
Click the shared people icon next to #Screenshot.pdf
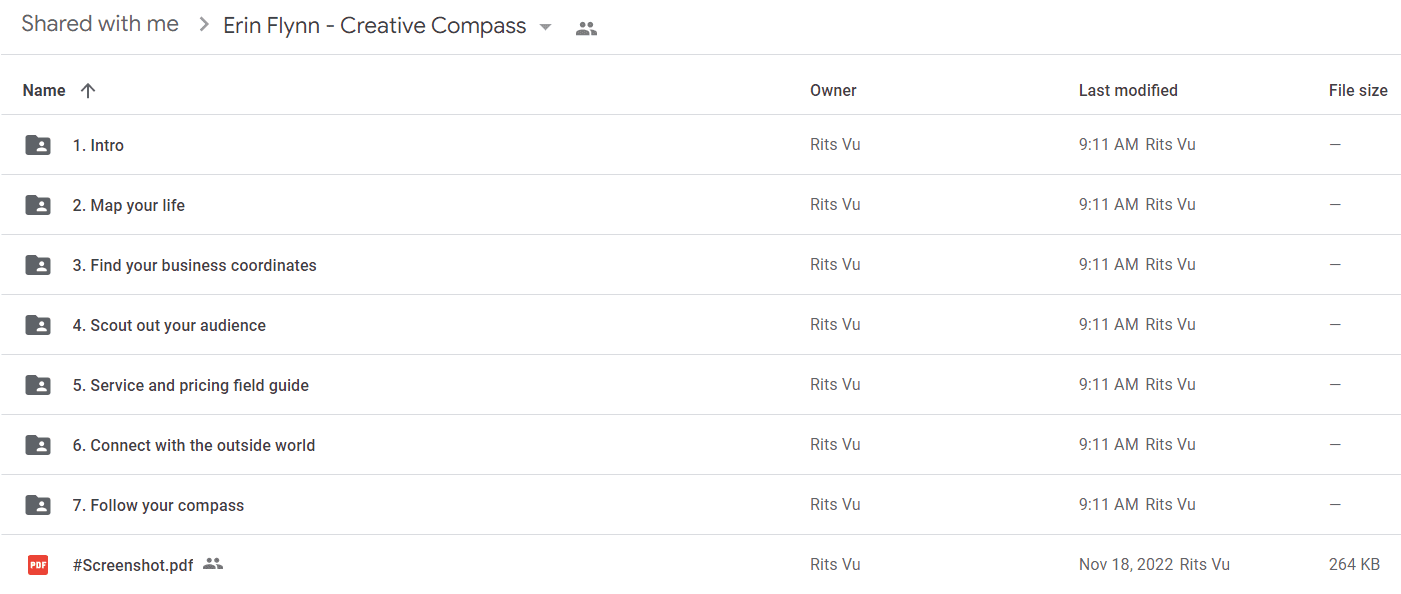coord(212,564)
